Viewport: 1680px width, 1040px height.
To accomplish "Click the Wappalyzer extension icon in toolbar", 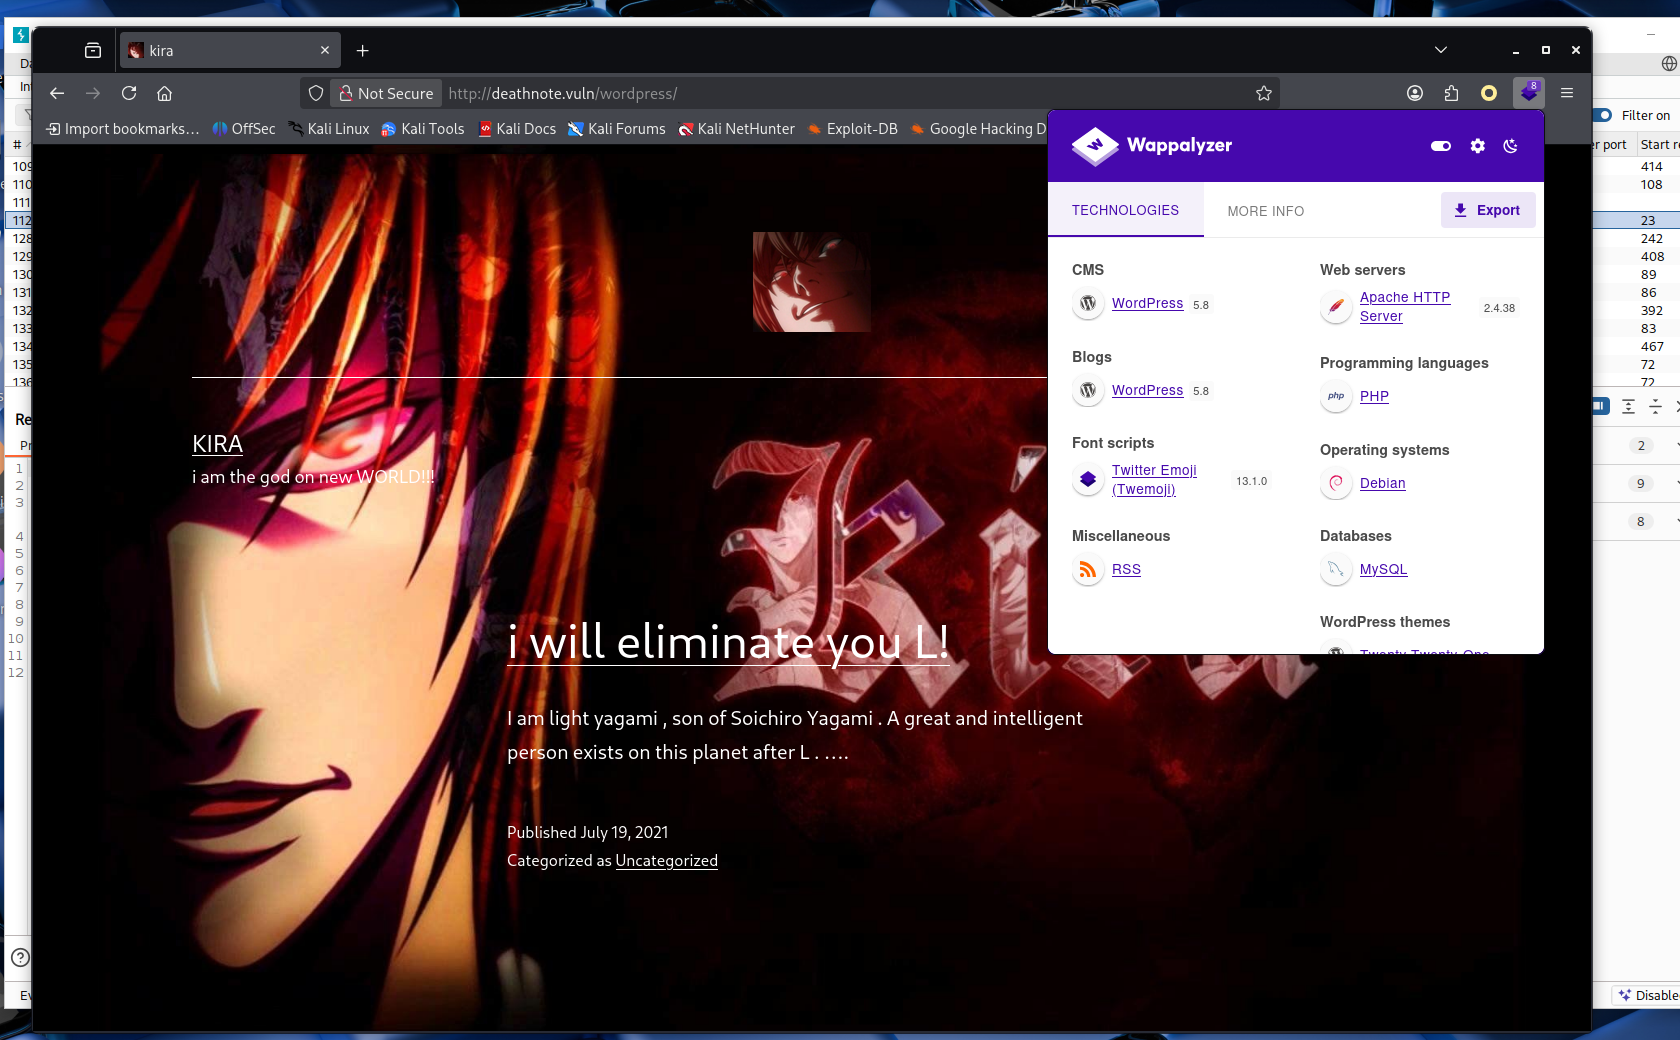I will pos(1528,93).
